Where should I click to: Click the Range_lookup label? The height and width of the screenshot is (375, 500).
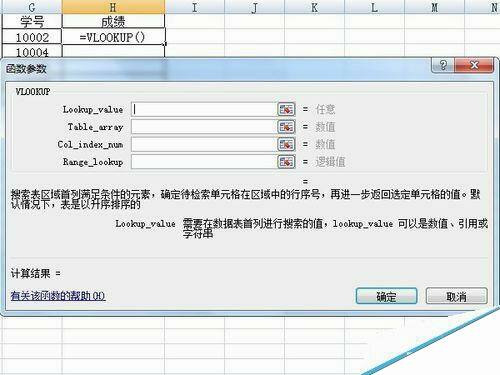point(93,162)
